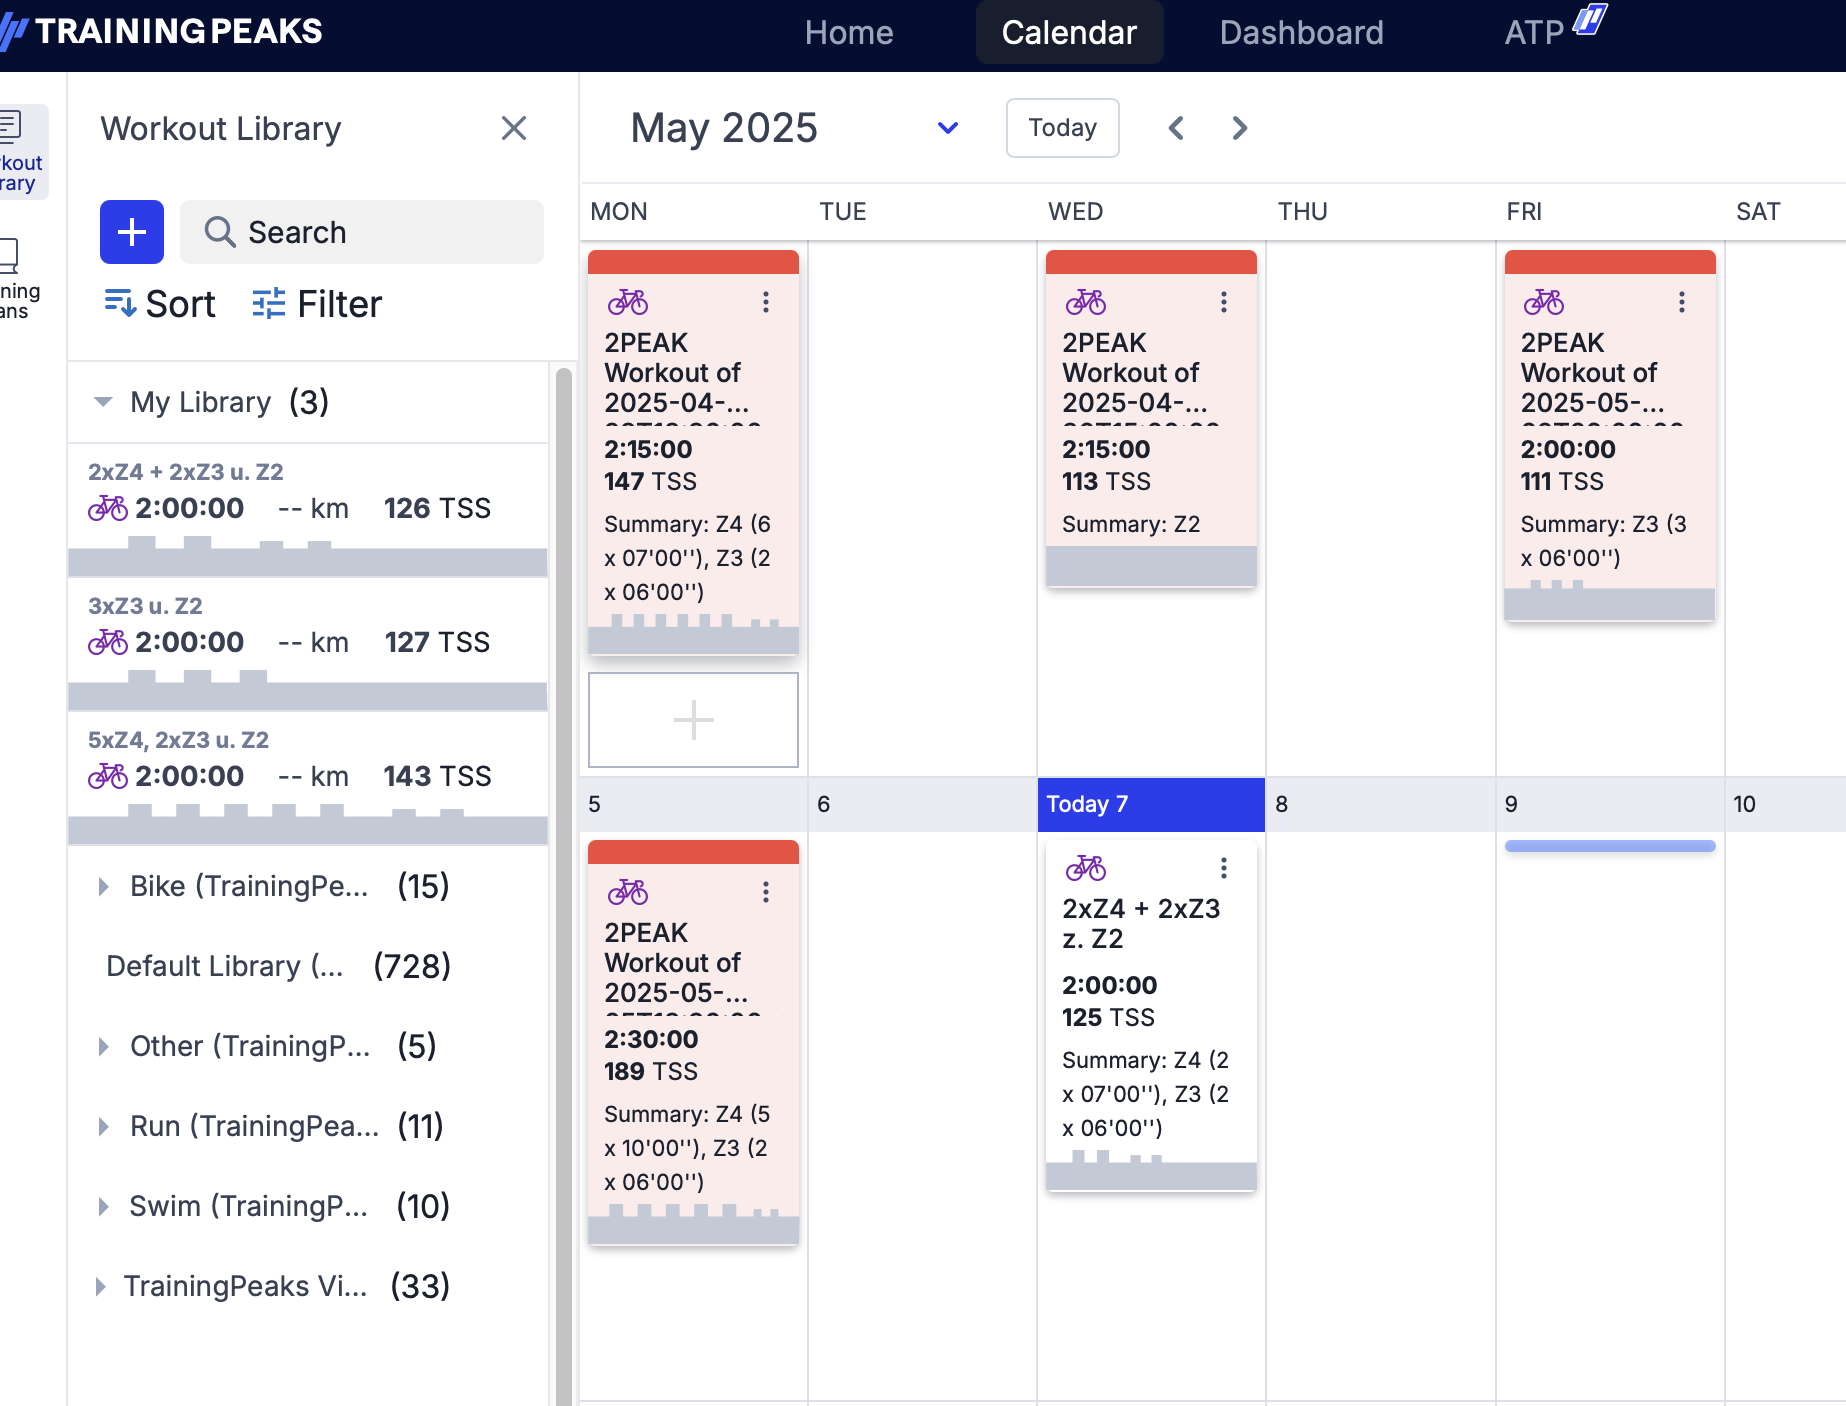
Task: Open the three-dot menu on 189 TSS workout
Action: 765,892
